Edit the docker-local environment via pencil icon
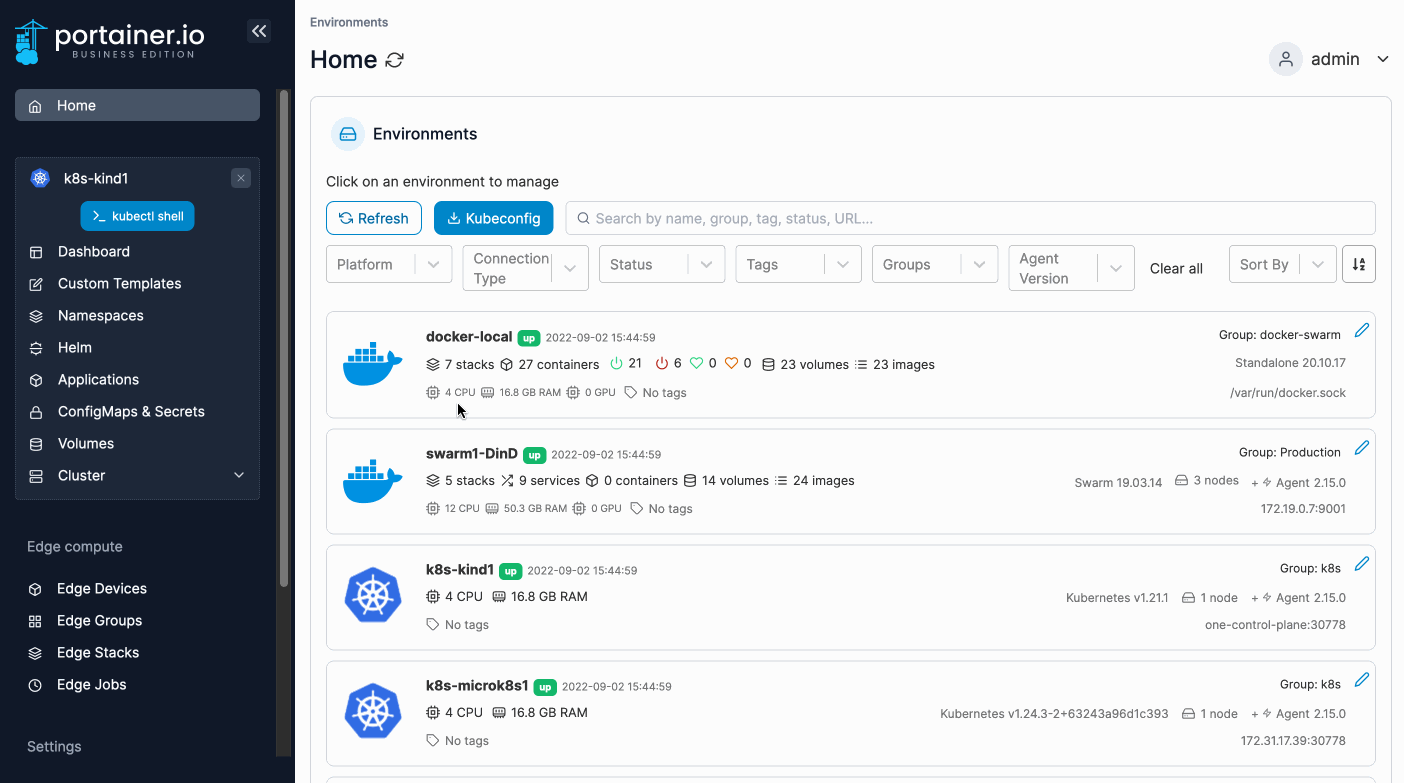The image size is (1404, 783). (1361, 330)
